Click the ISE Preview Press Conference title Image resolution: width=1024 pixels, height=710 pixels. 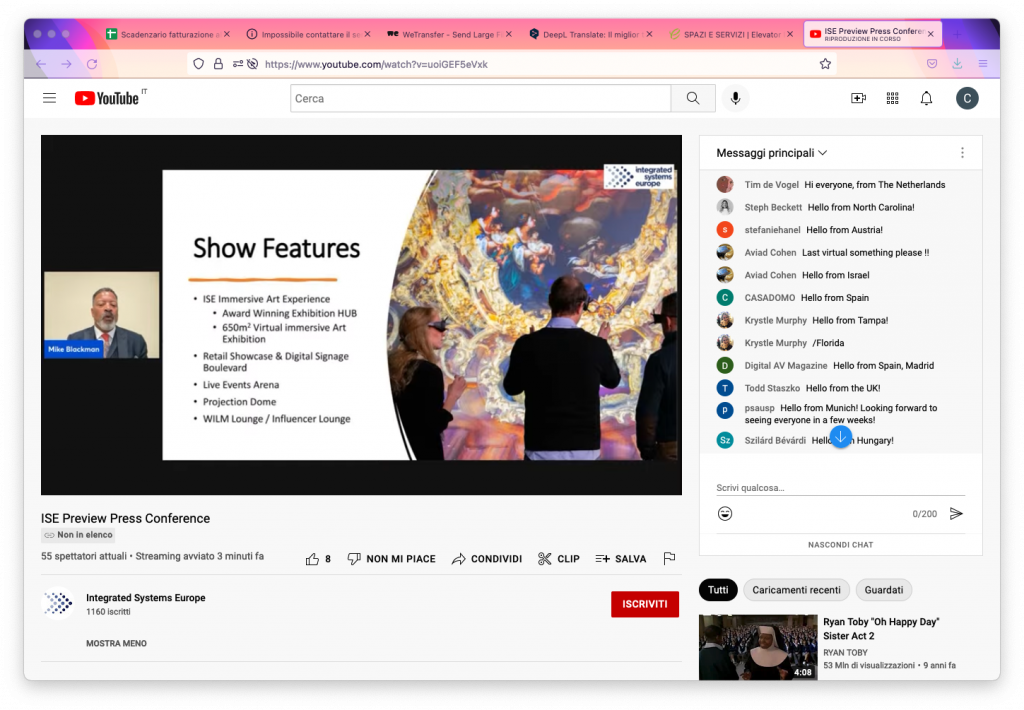(x=125, y=518)
